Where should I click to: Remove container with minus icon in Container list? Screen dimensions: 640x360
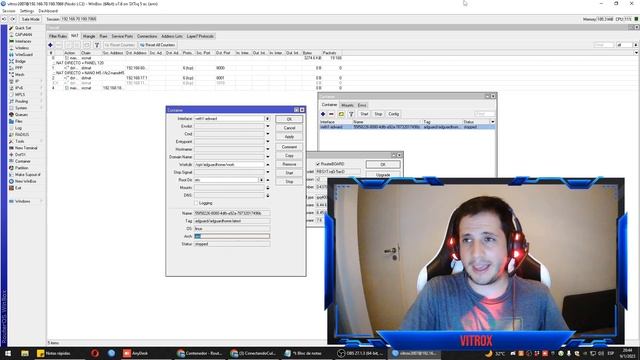(331, 114)
